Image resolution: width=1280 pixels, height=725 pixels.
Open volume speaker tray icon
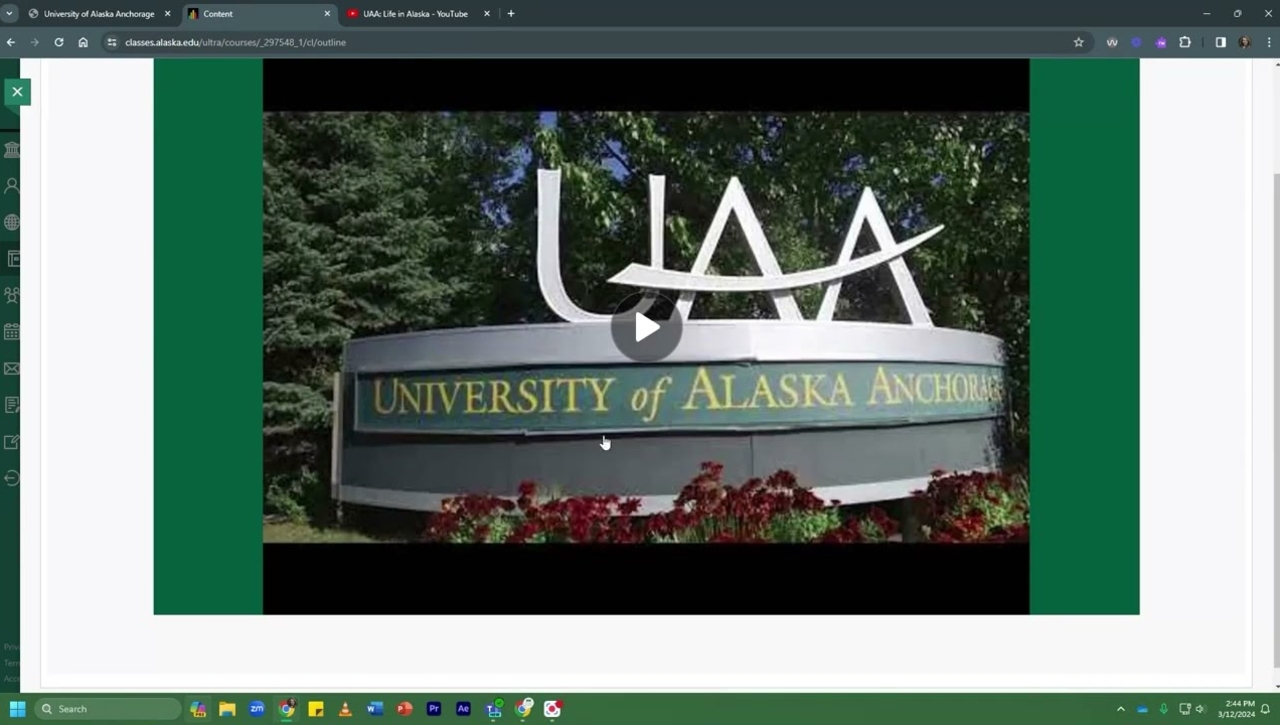click(1200, 709)
